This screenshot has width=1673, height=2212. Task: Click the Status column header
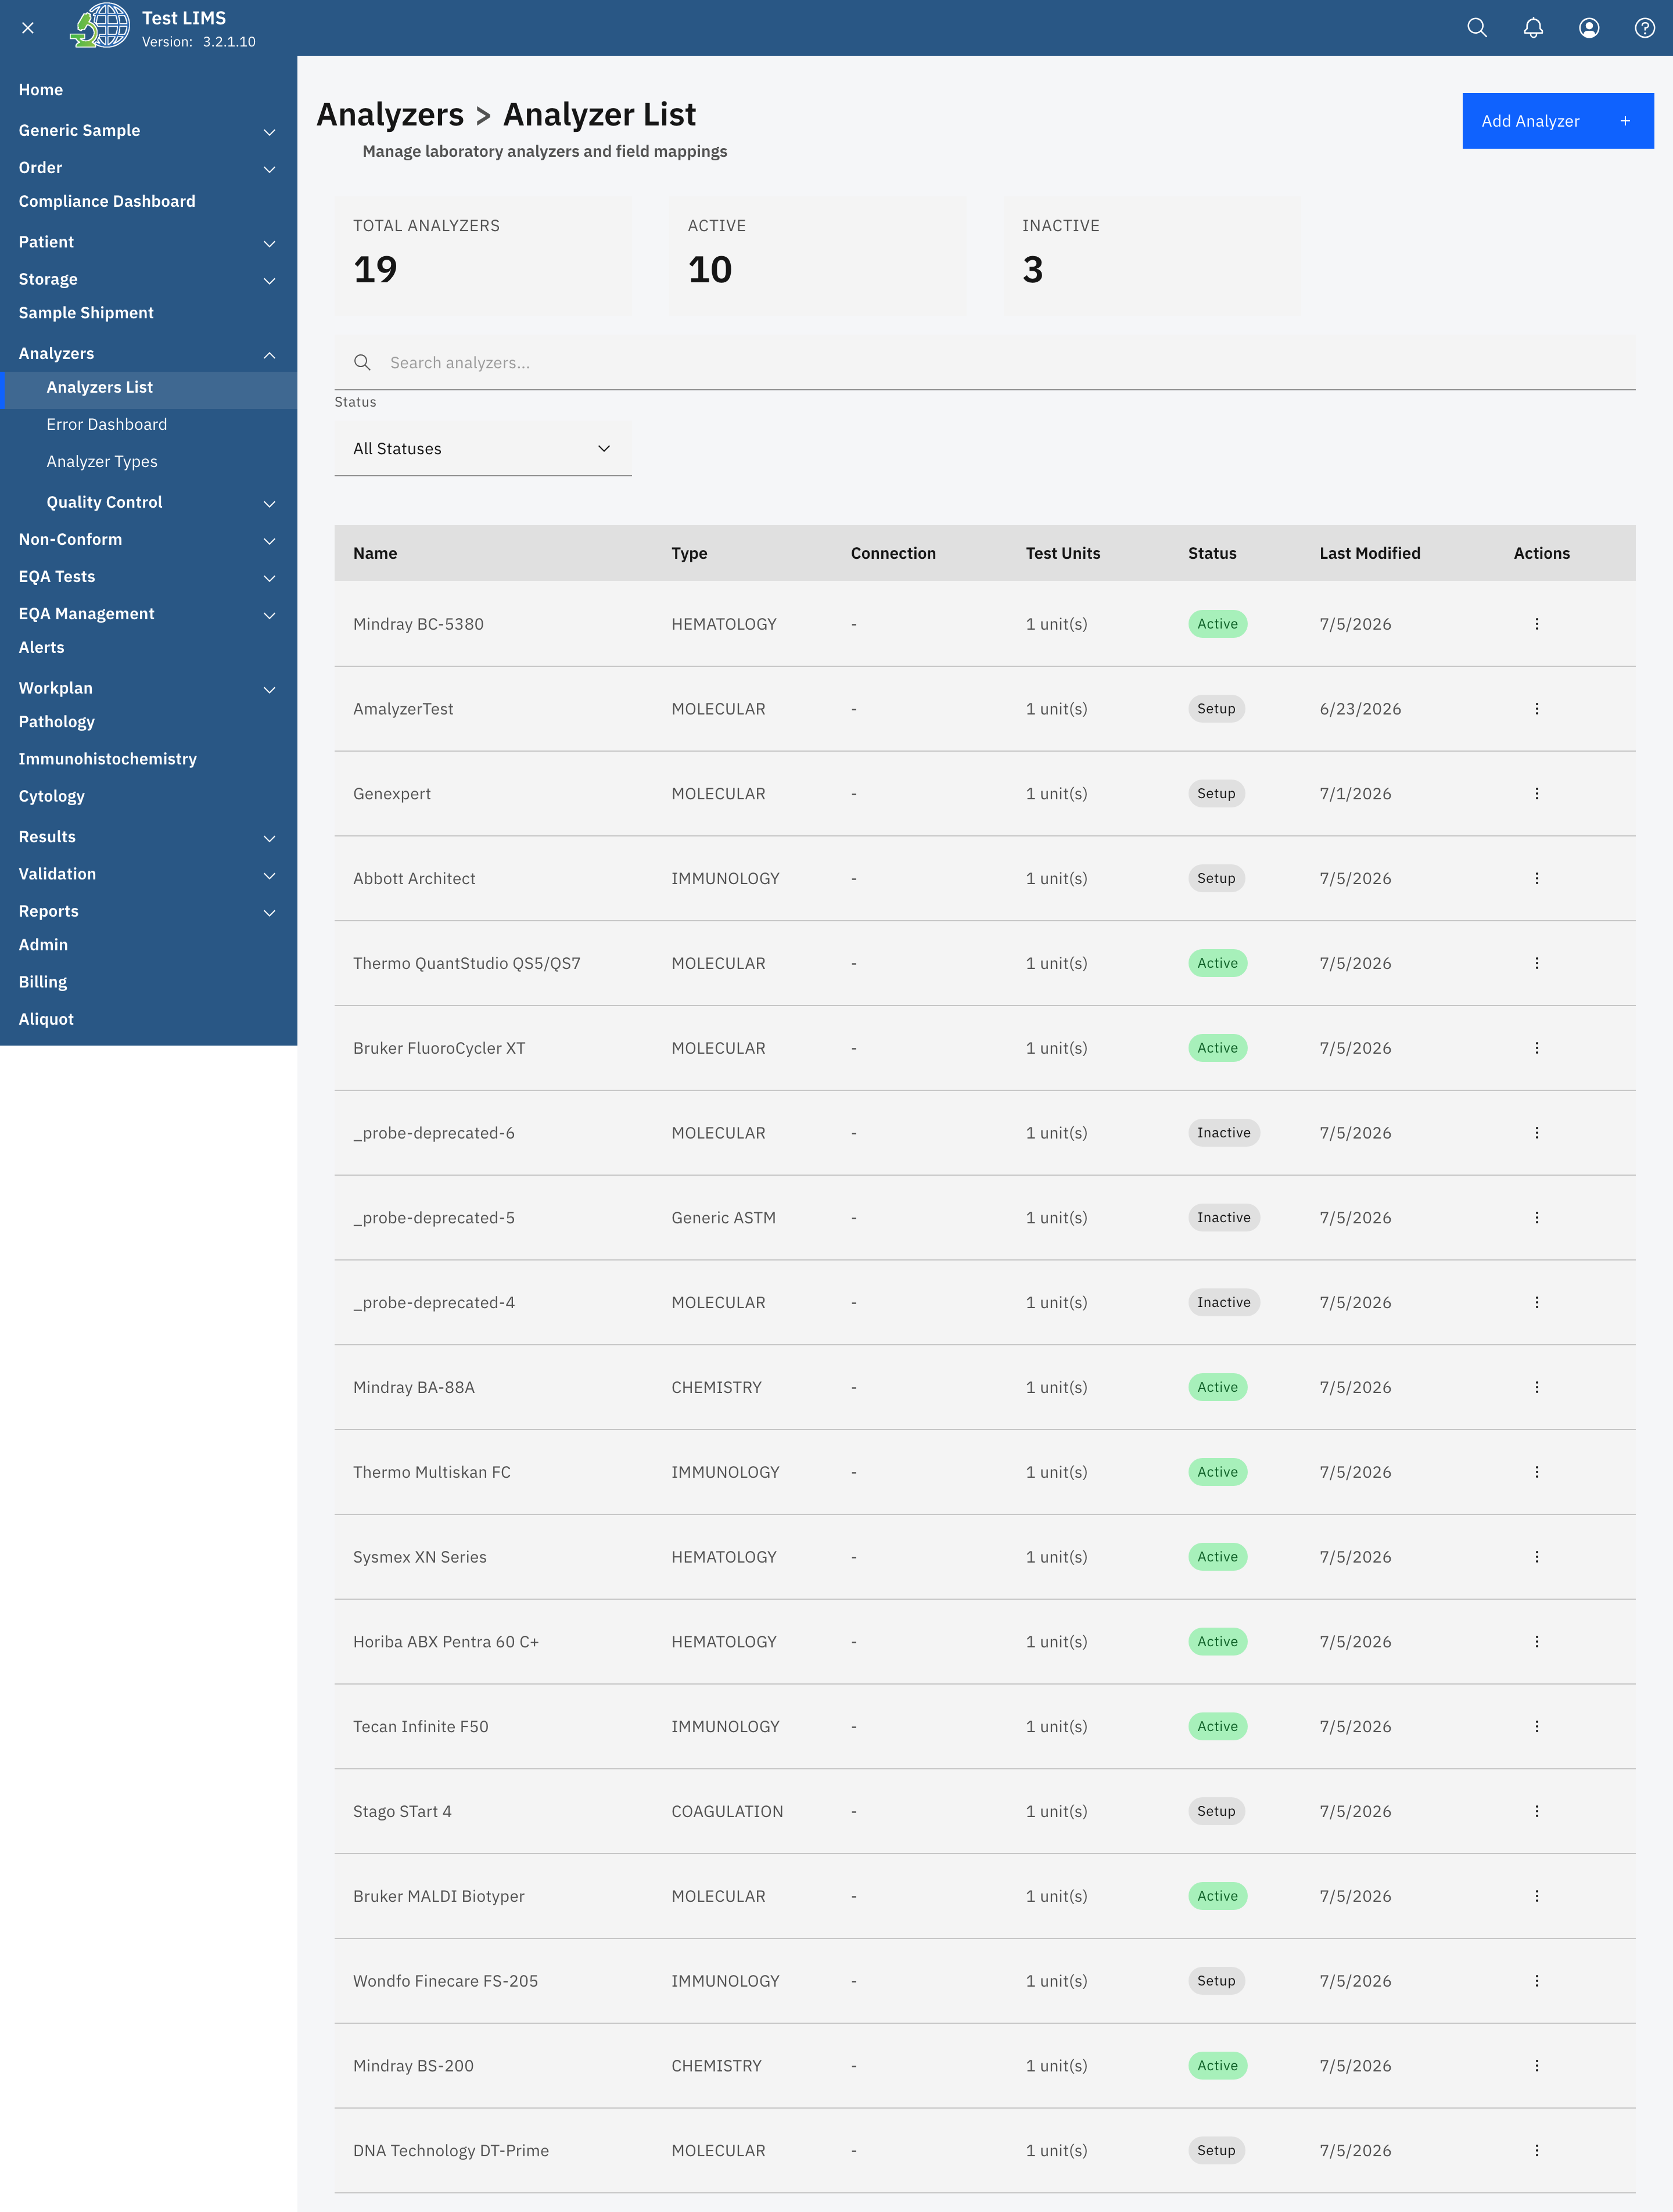pos(1212,554)
